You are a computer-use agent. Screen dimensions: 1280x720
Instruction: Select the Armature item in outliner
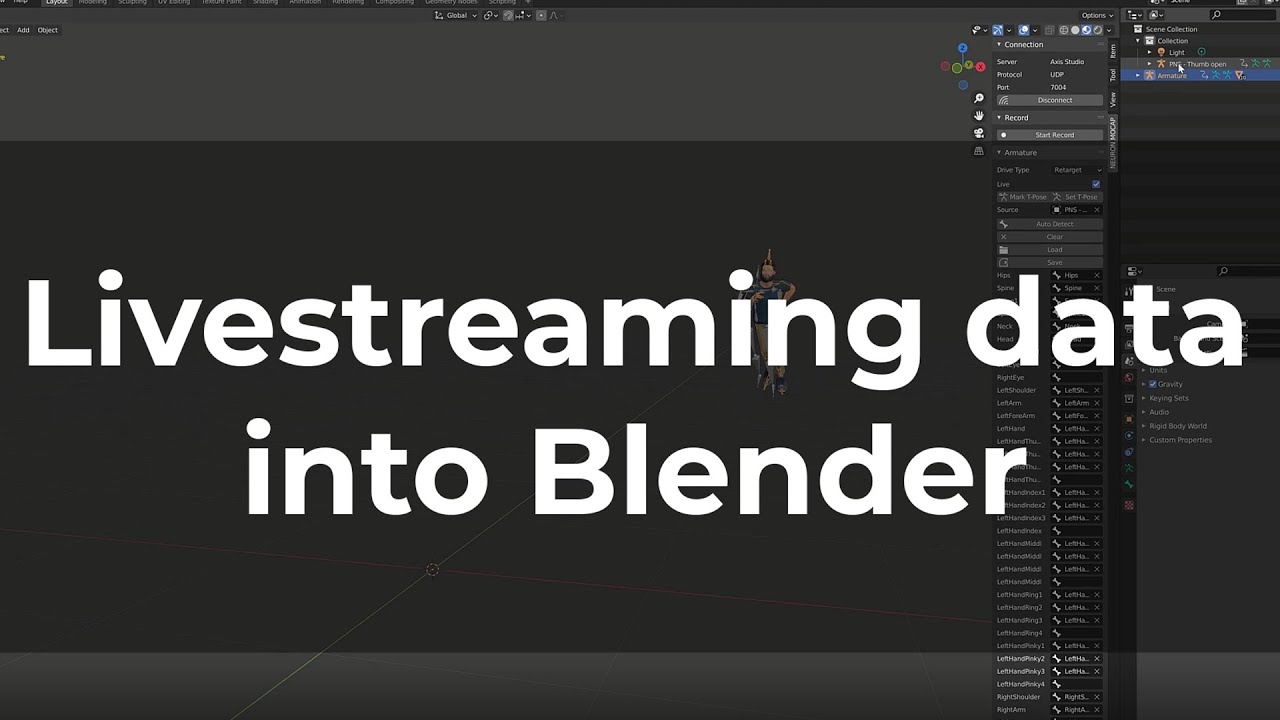click(x=1172, y=75)
